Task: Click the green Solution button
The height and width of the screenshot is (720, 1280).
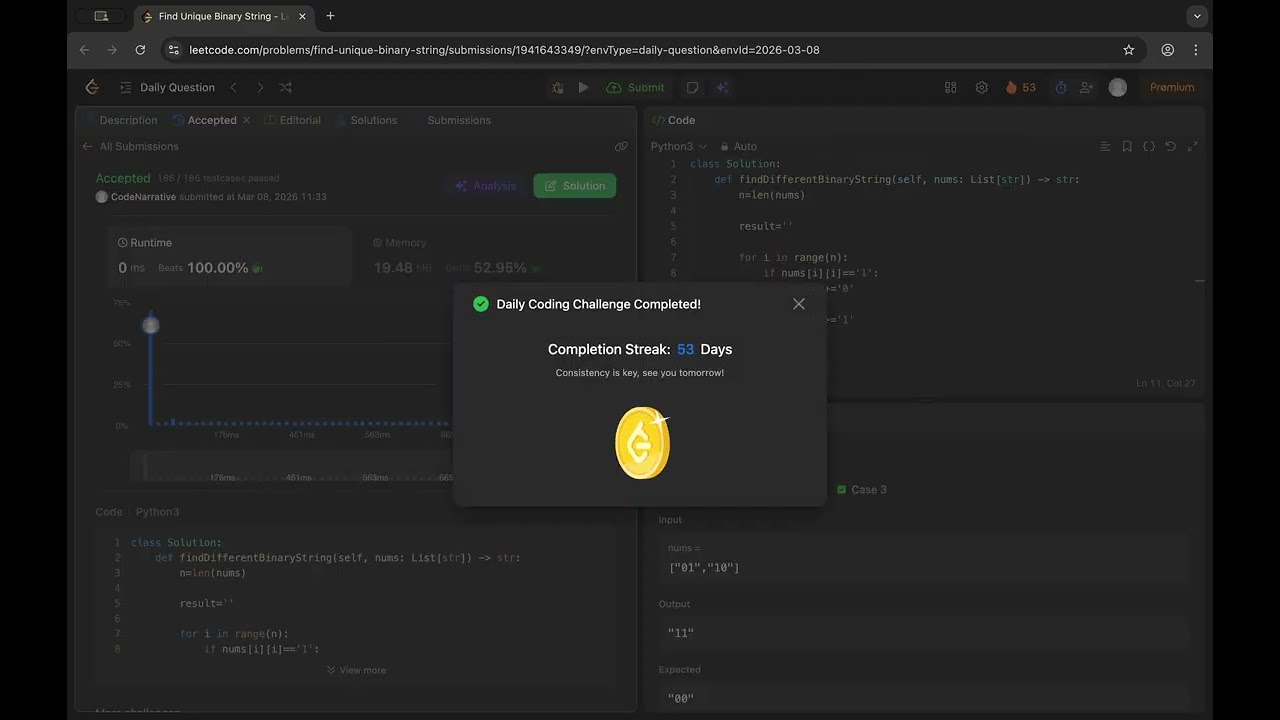Action: click(x=575, y=186)
